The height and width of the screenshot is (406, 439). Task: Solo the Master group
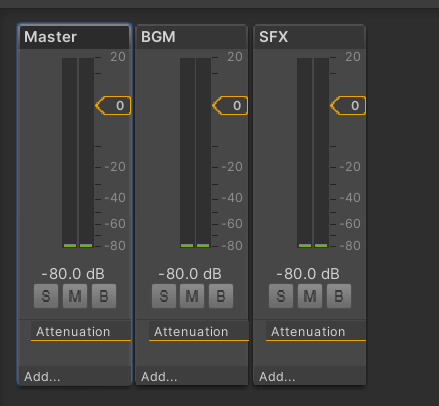(46, 296)
